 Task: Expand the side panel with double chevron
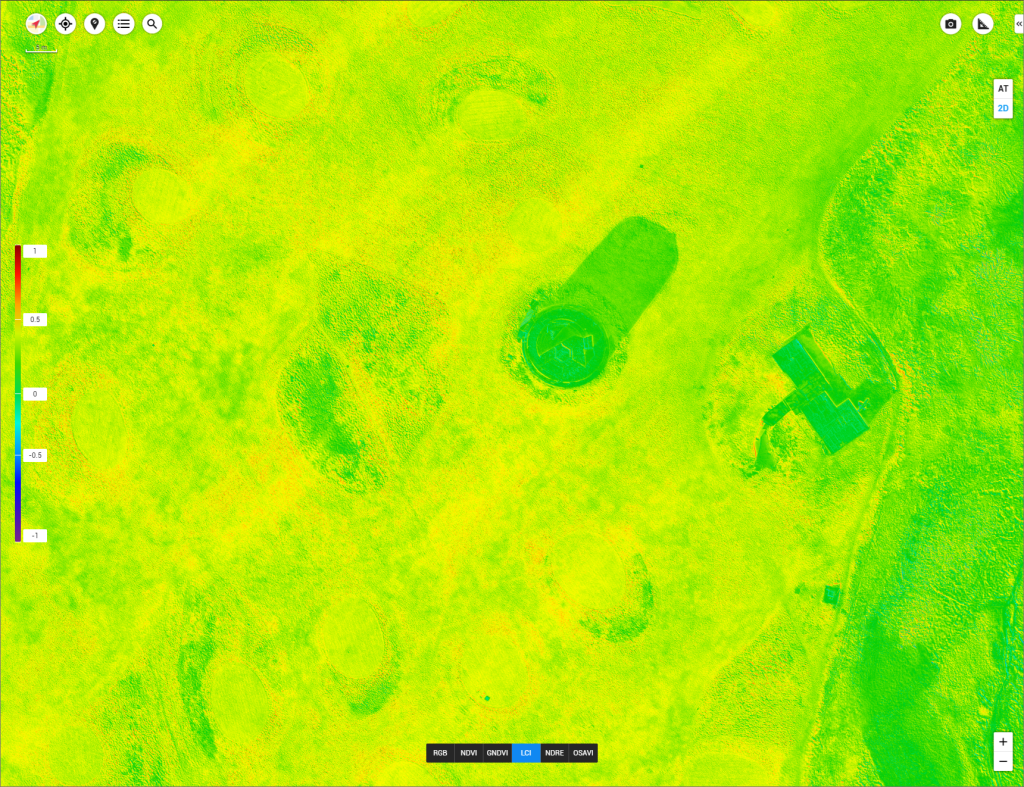pos(1018,24)
